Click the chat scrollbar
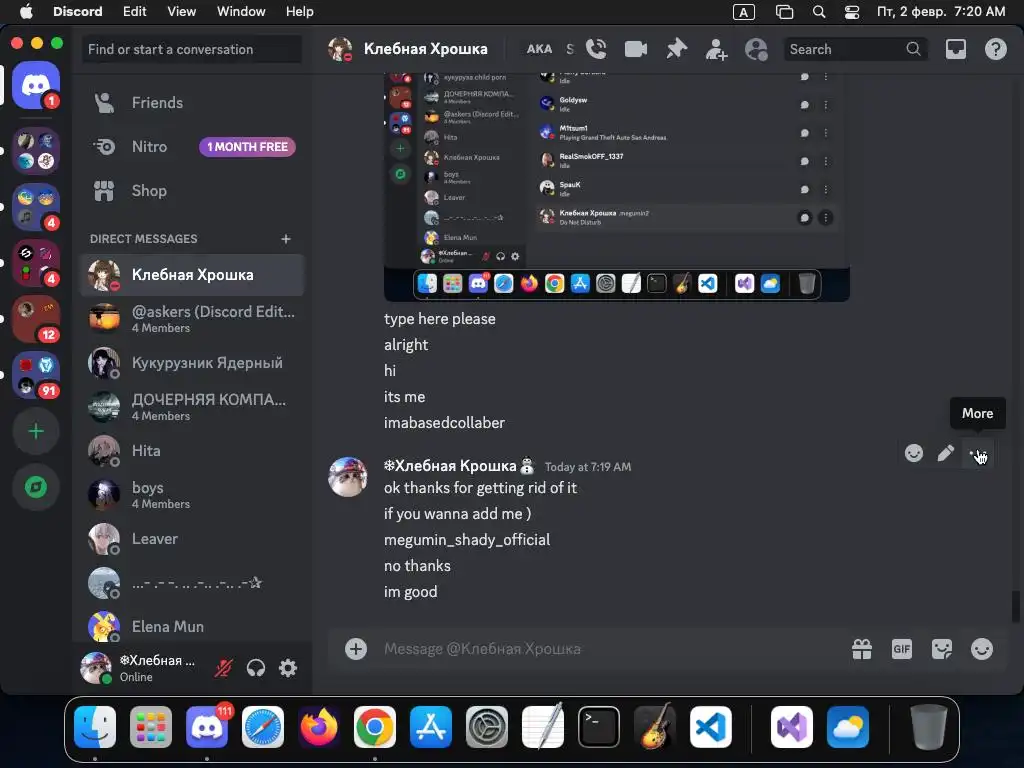 pos(1016,607)
